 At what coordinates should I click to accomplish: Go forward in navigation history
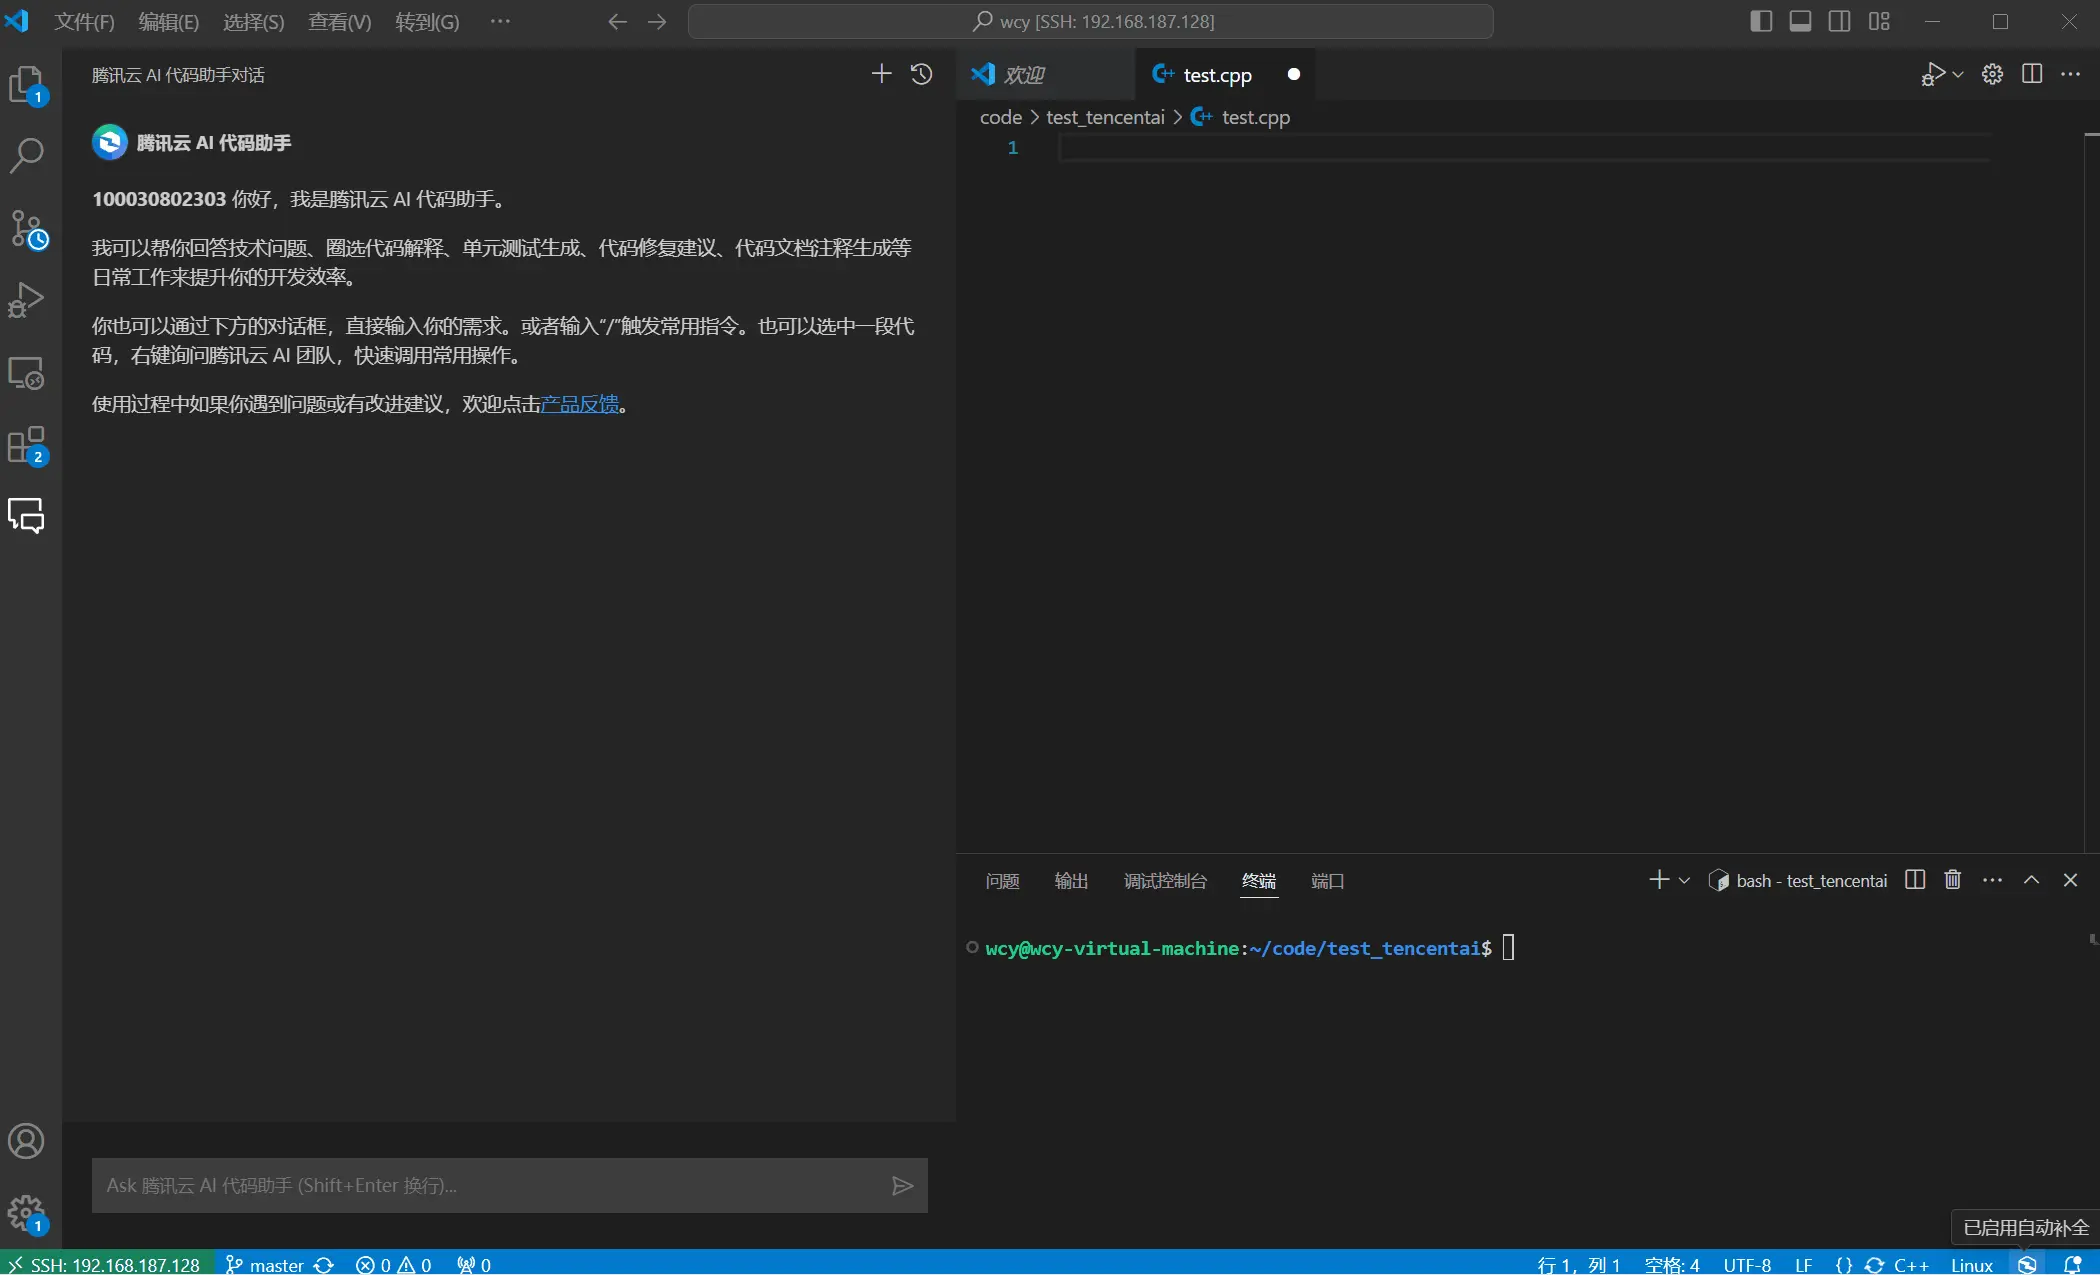tap(657, 22)
